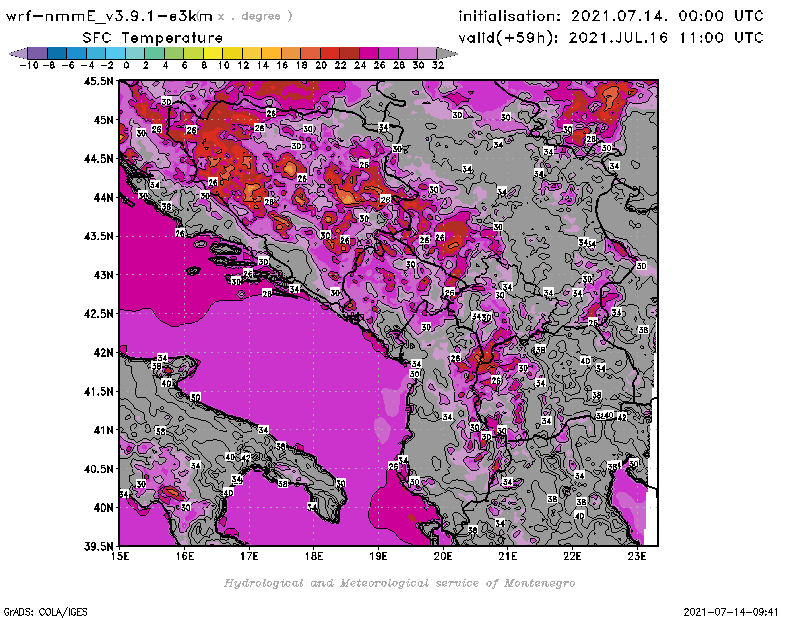Click the '44.5N' latitude label
This screenshot has width=800, height=618.
pyautogui.click(x=99, y=159)
